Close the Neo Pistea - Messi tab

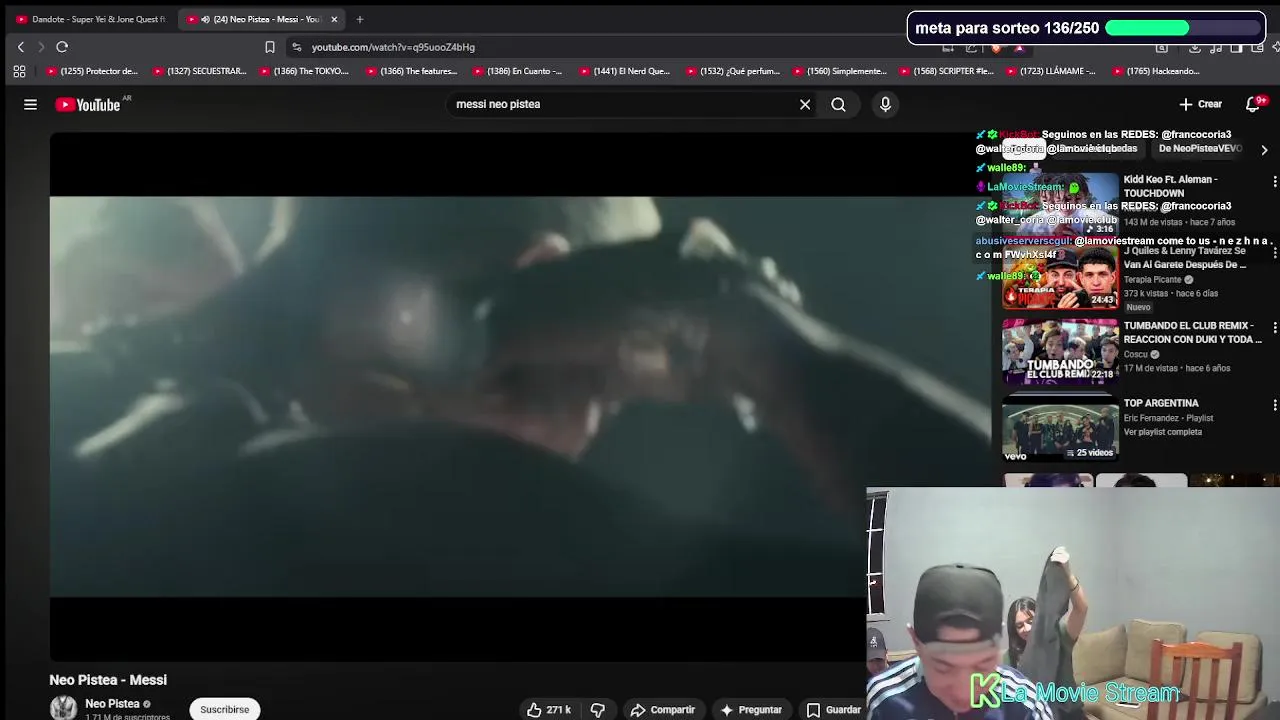click(x=334, y=19)
